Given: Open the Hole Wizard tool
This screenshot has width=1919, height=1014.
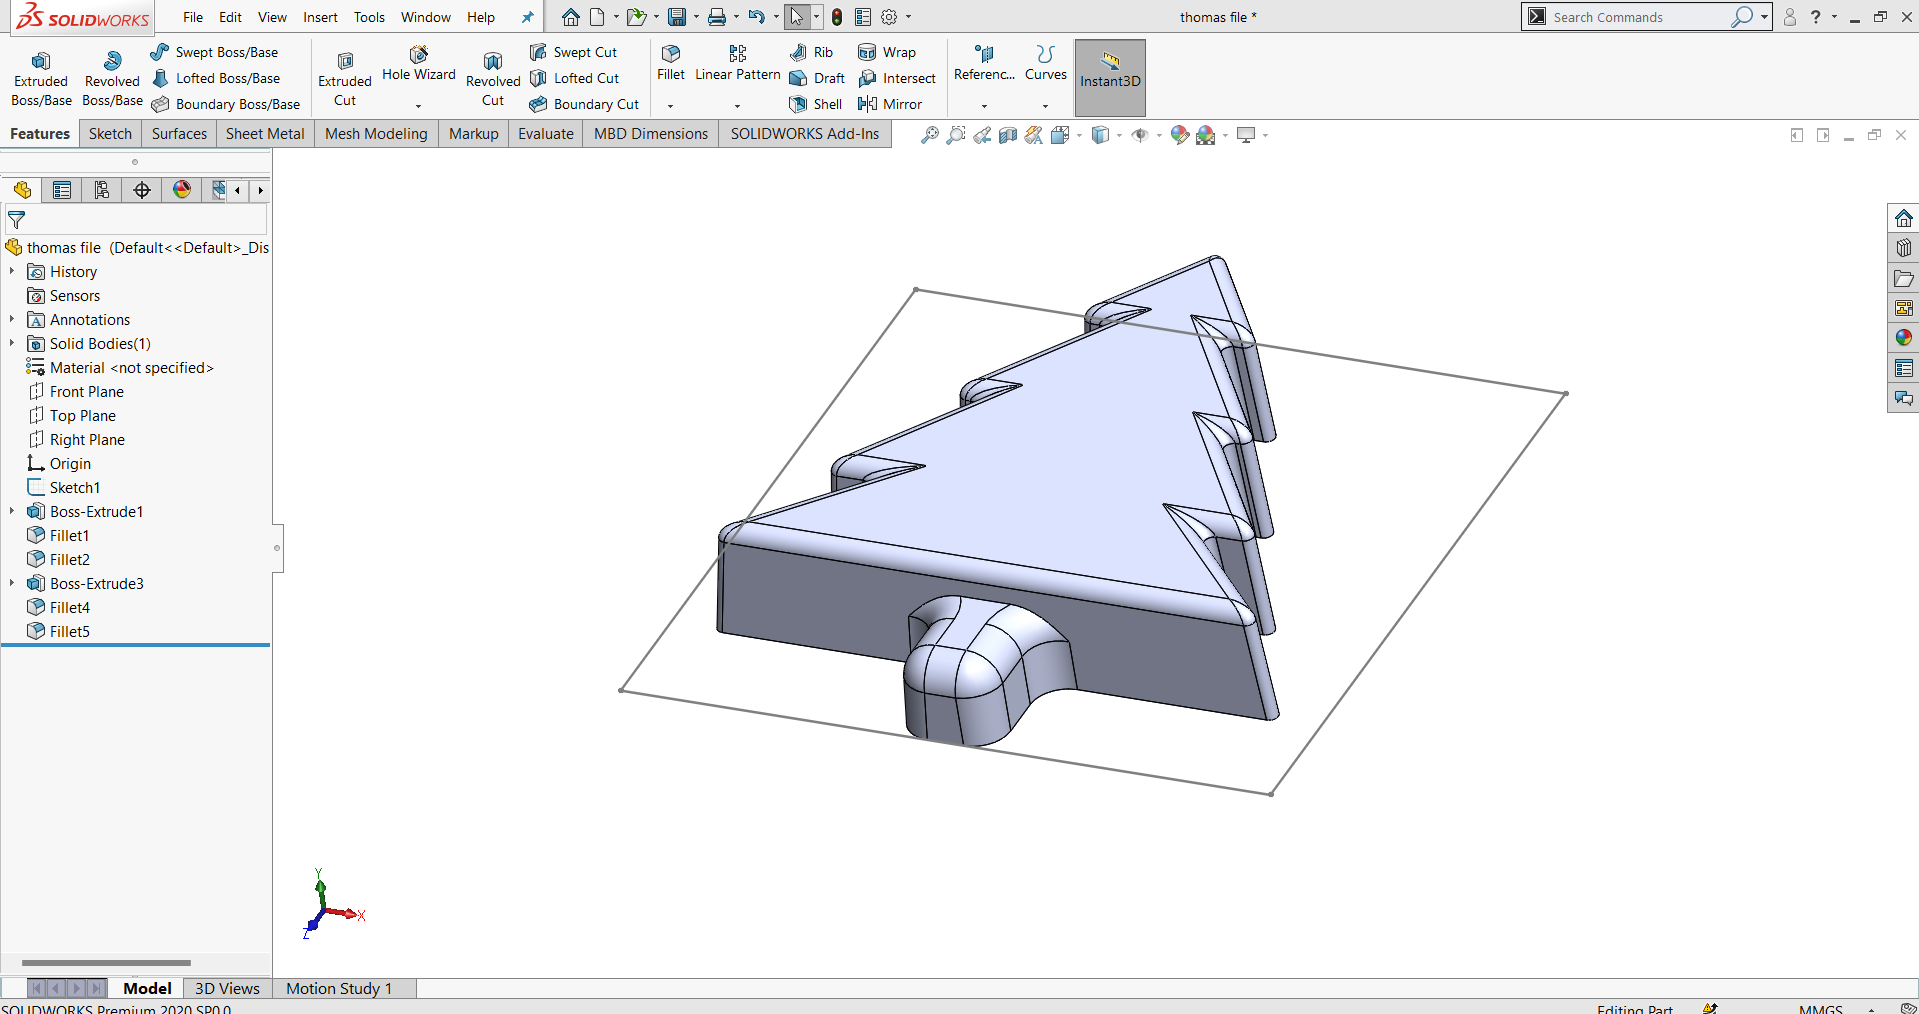Looking at the screenshot, I should click(x=418, y=64).
